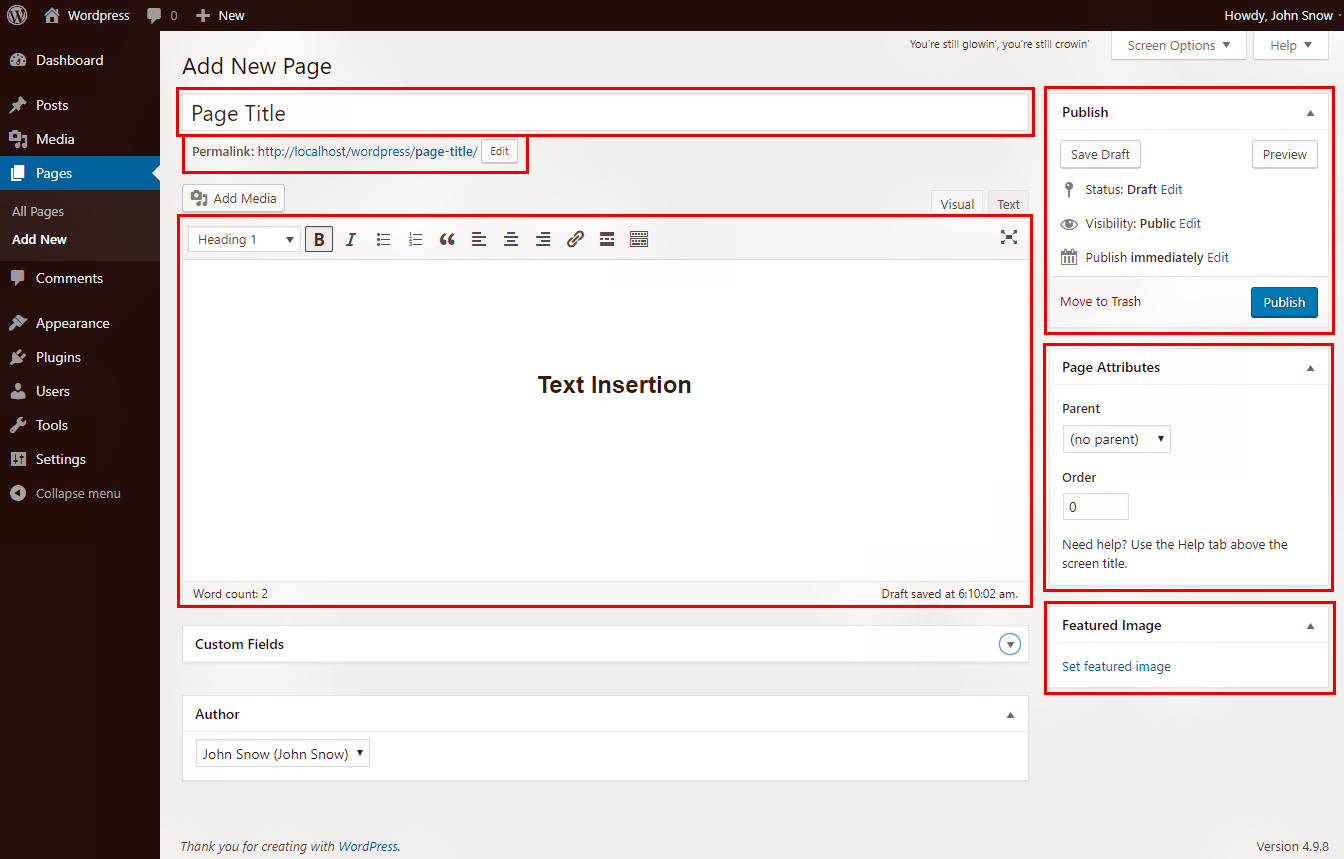The image size is (1344, 859).
Task: Open the Screen Options panel
Action: point(1178,45)
